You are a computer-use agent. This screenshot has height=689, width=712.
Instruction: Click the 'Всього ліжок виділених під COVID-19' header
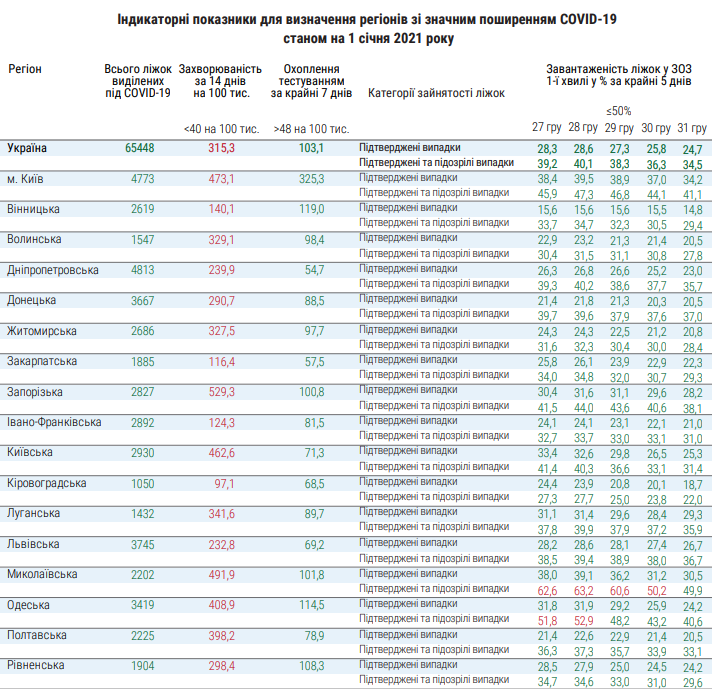point(138,80)
